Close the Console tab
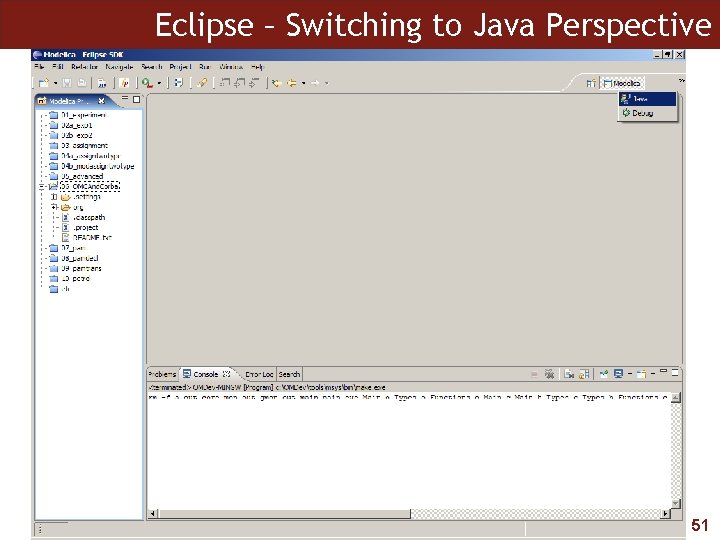This screenshot has height=540, width=720. 226,374
